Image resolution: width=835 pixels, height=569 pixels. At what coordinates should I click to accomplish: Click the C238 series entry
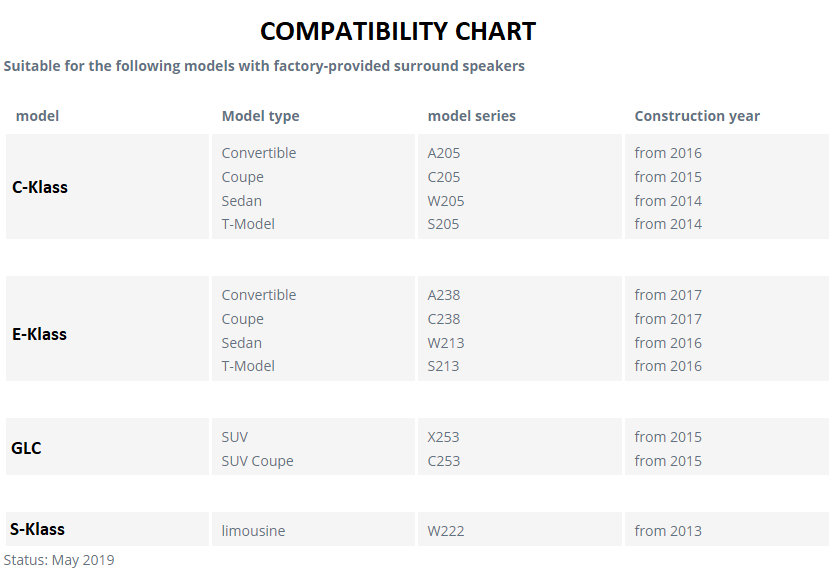pos(444,319)
